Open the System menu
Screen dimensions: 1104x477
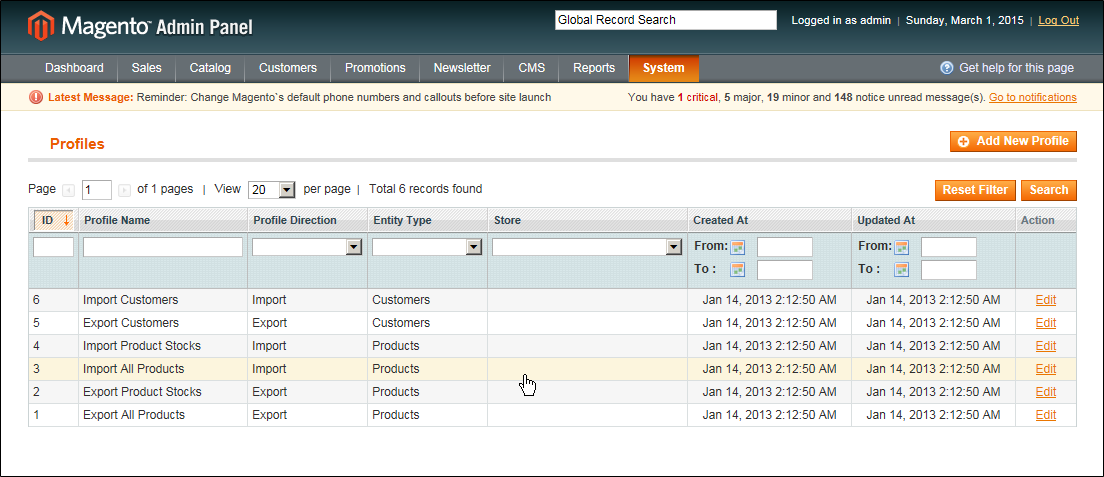click(663, 68)
